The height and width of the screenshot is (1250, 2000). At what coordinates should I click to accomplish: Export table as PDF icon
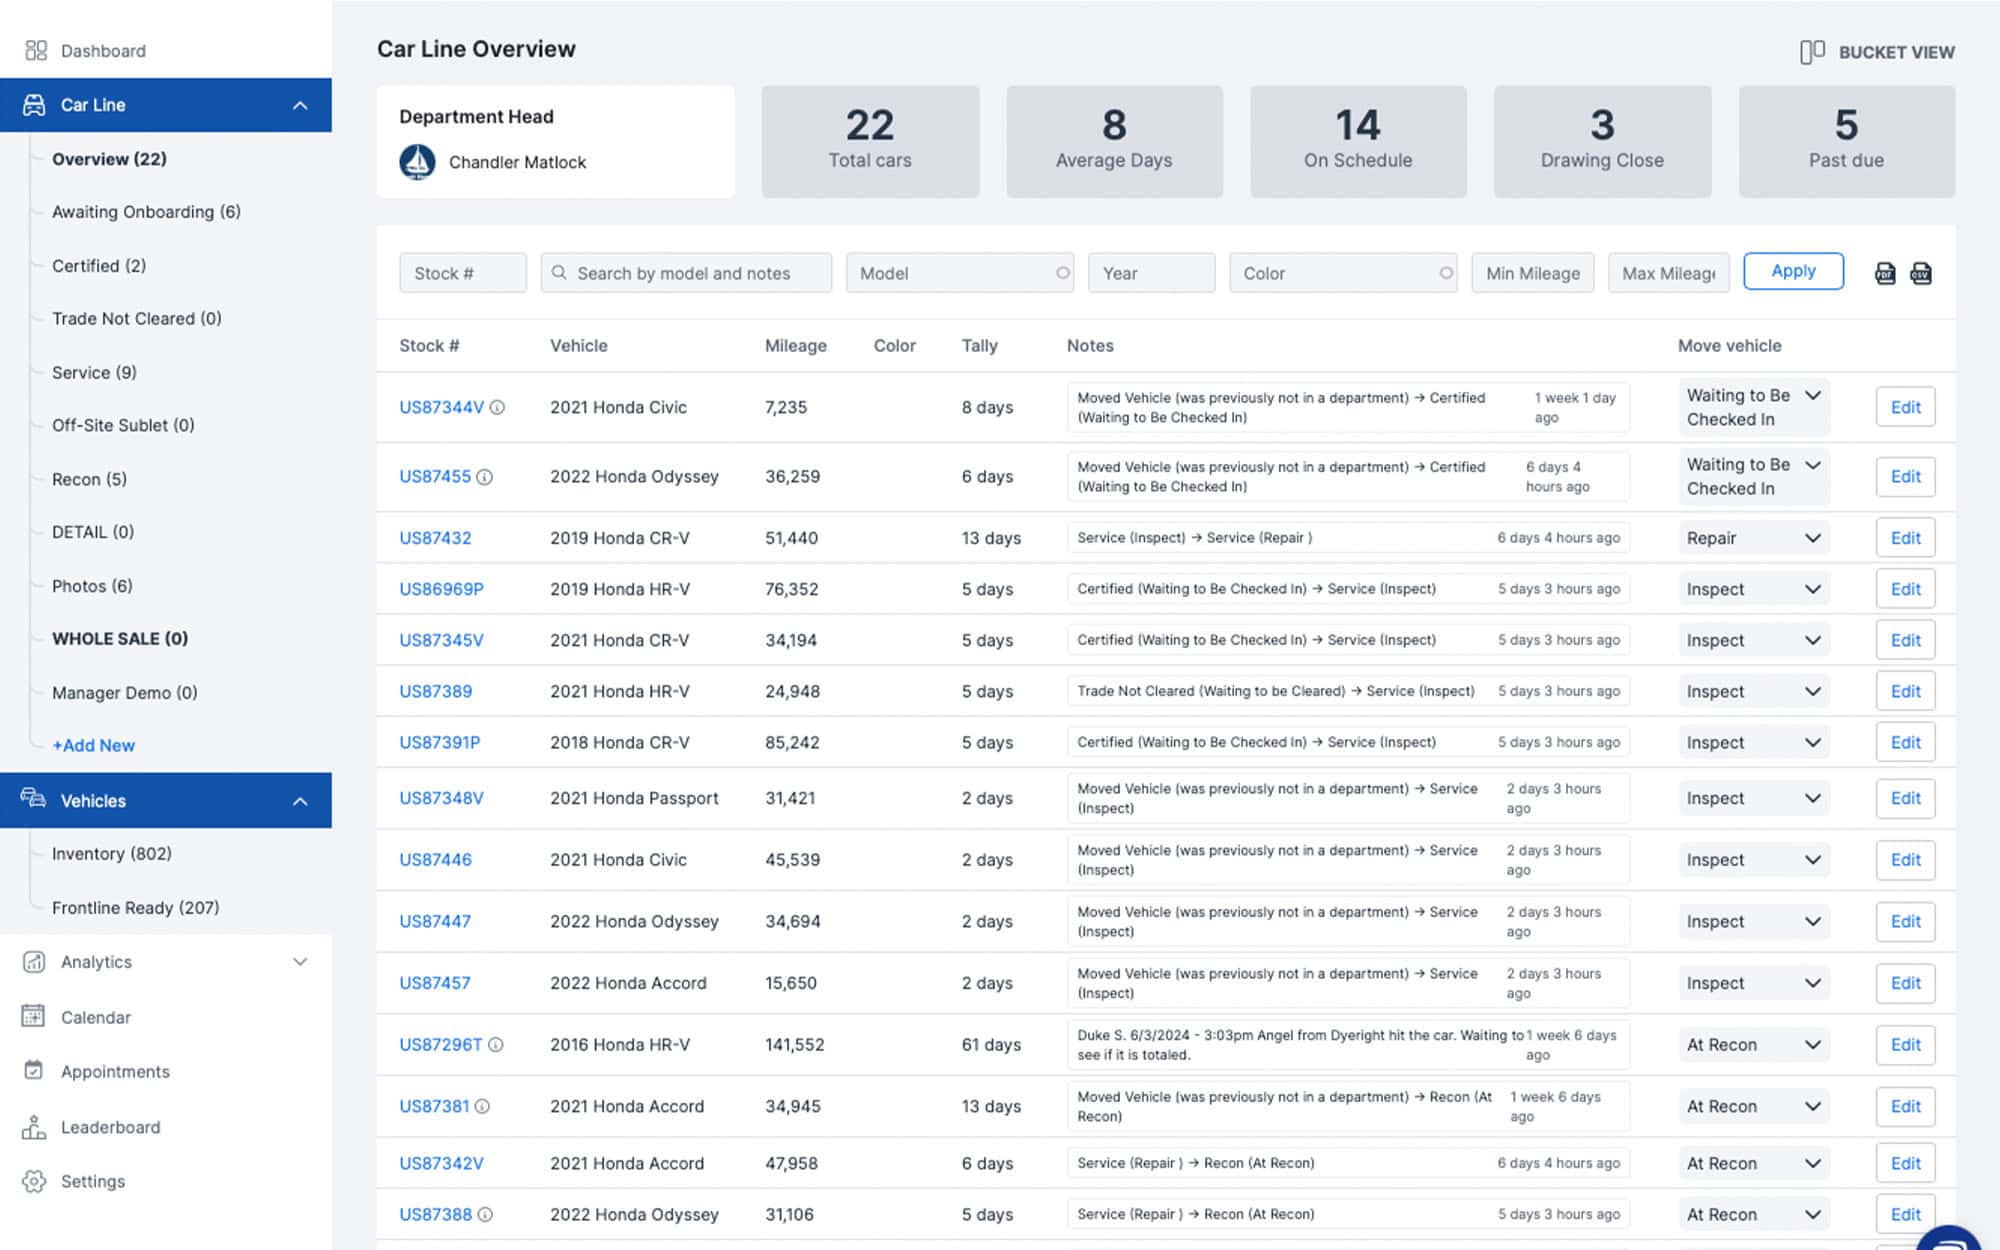(x=1885, y=273)
